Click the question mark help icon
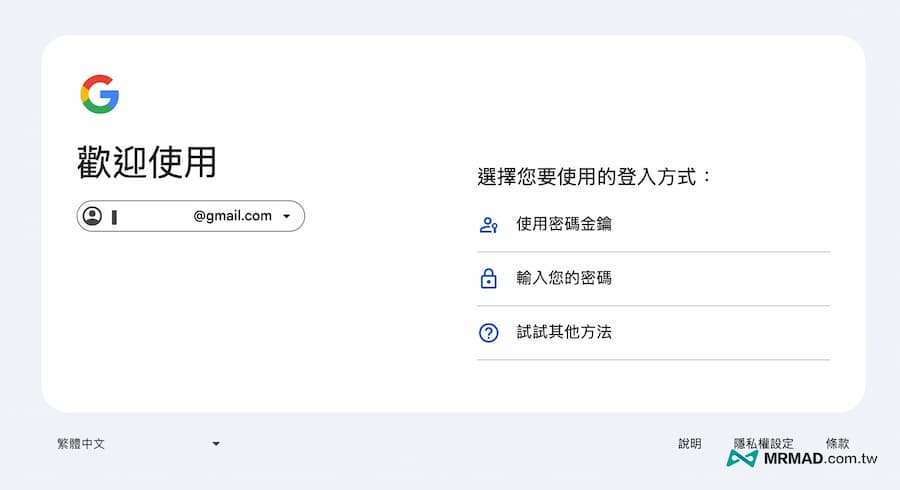 (x=488, y=333)
